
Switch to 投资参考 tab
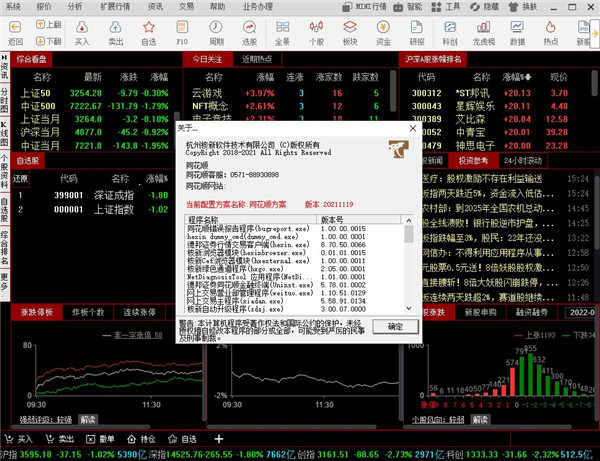coord(473,161)
